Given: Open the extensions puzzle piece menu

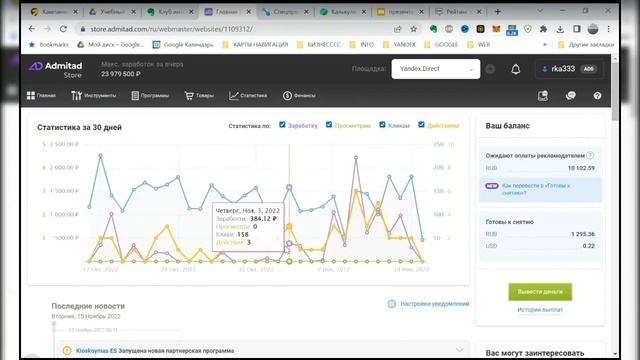Looking at the screenshot, I should coord(543,29).
